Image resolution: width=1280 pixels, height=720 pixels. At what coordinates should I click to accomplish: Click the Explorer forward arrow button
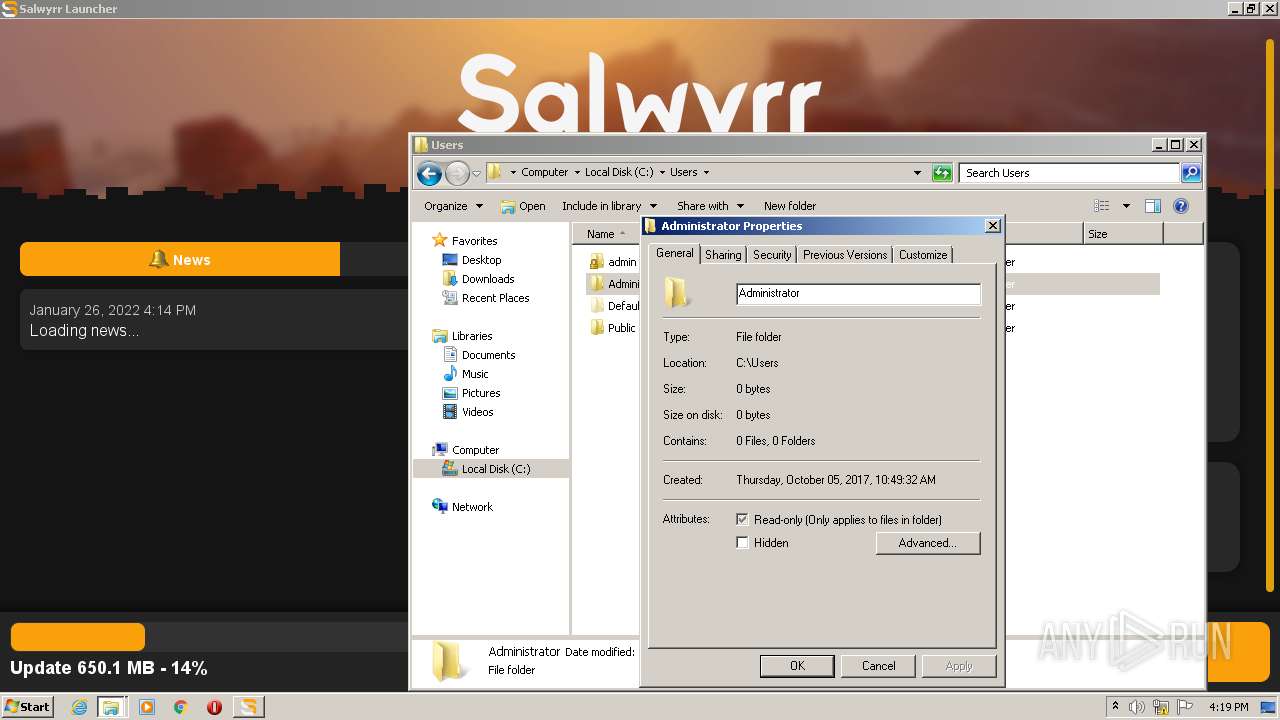tap(457, 173)
